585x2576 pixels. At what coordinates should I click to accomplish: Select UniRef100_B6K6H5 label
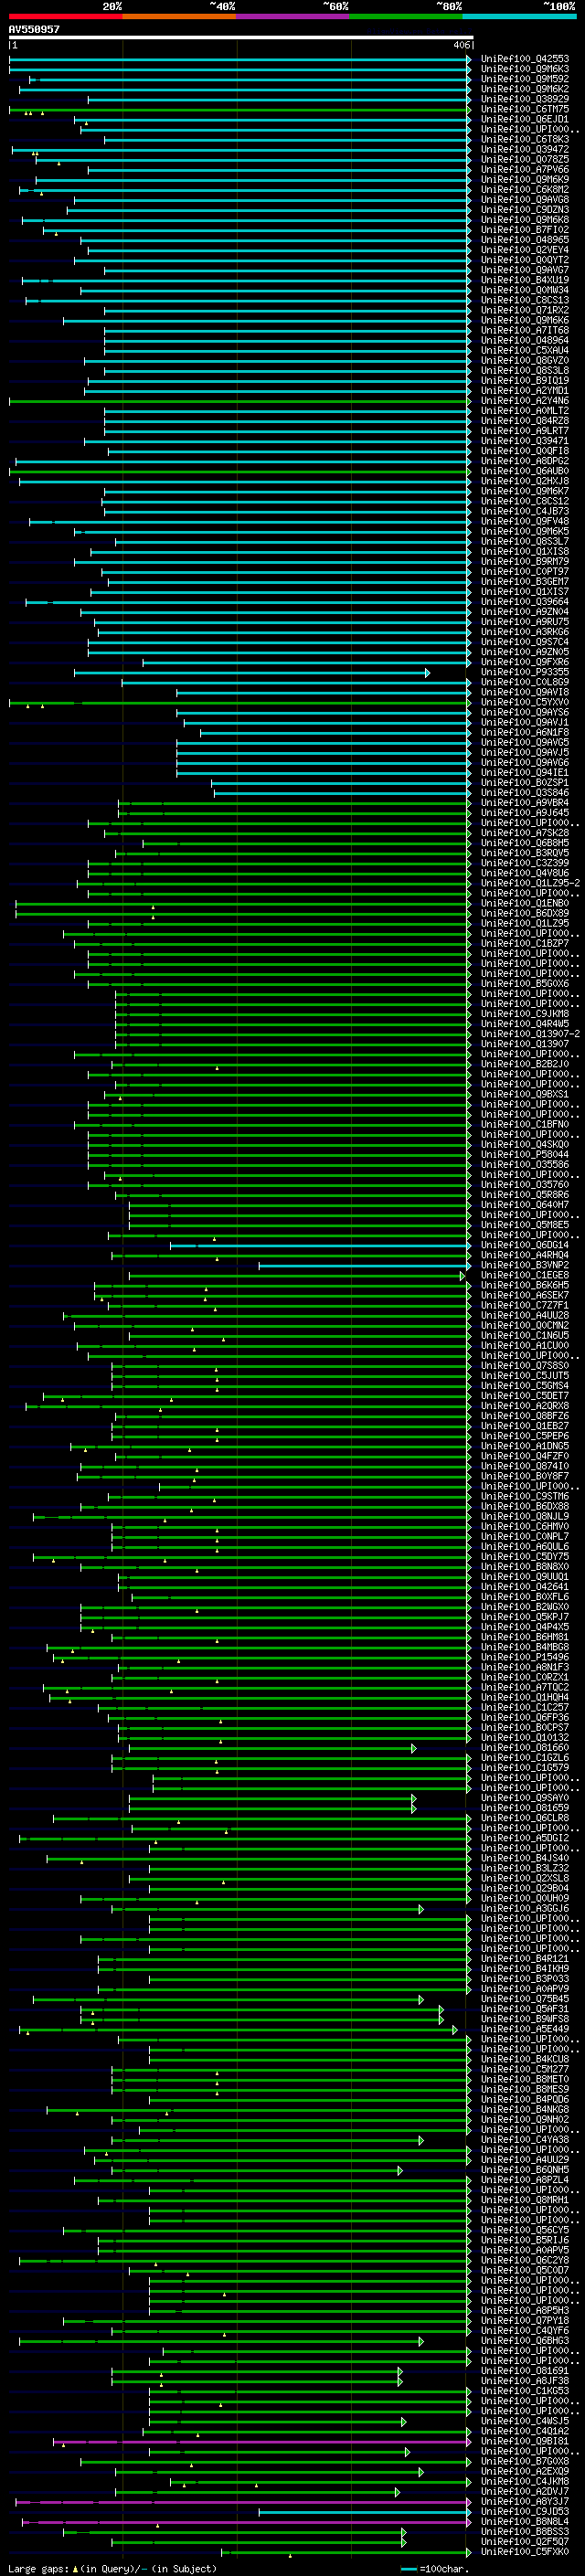coord(525,1286)
